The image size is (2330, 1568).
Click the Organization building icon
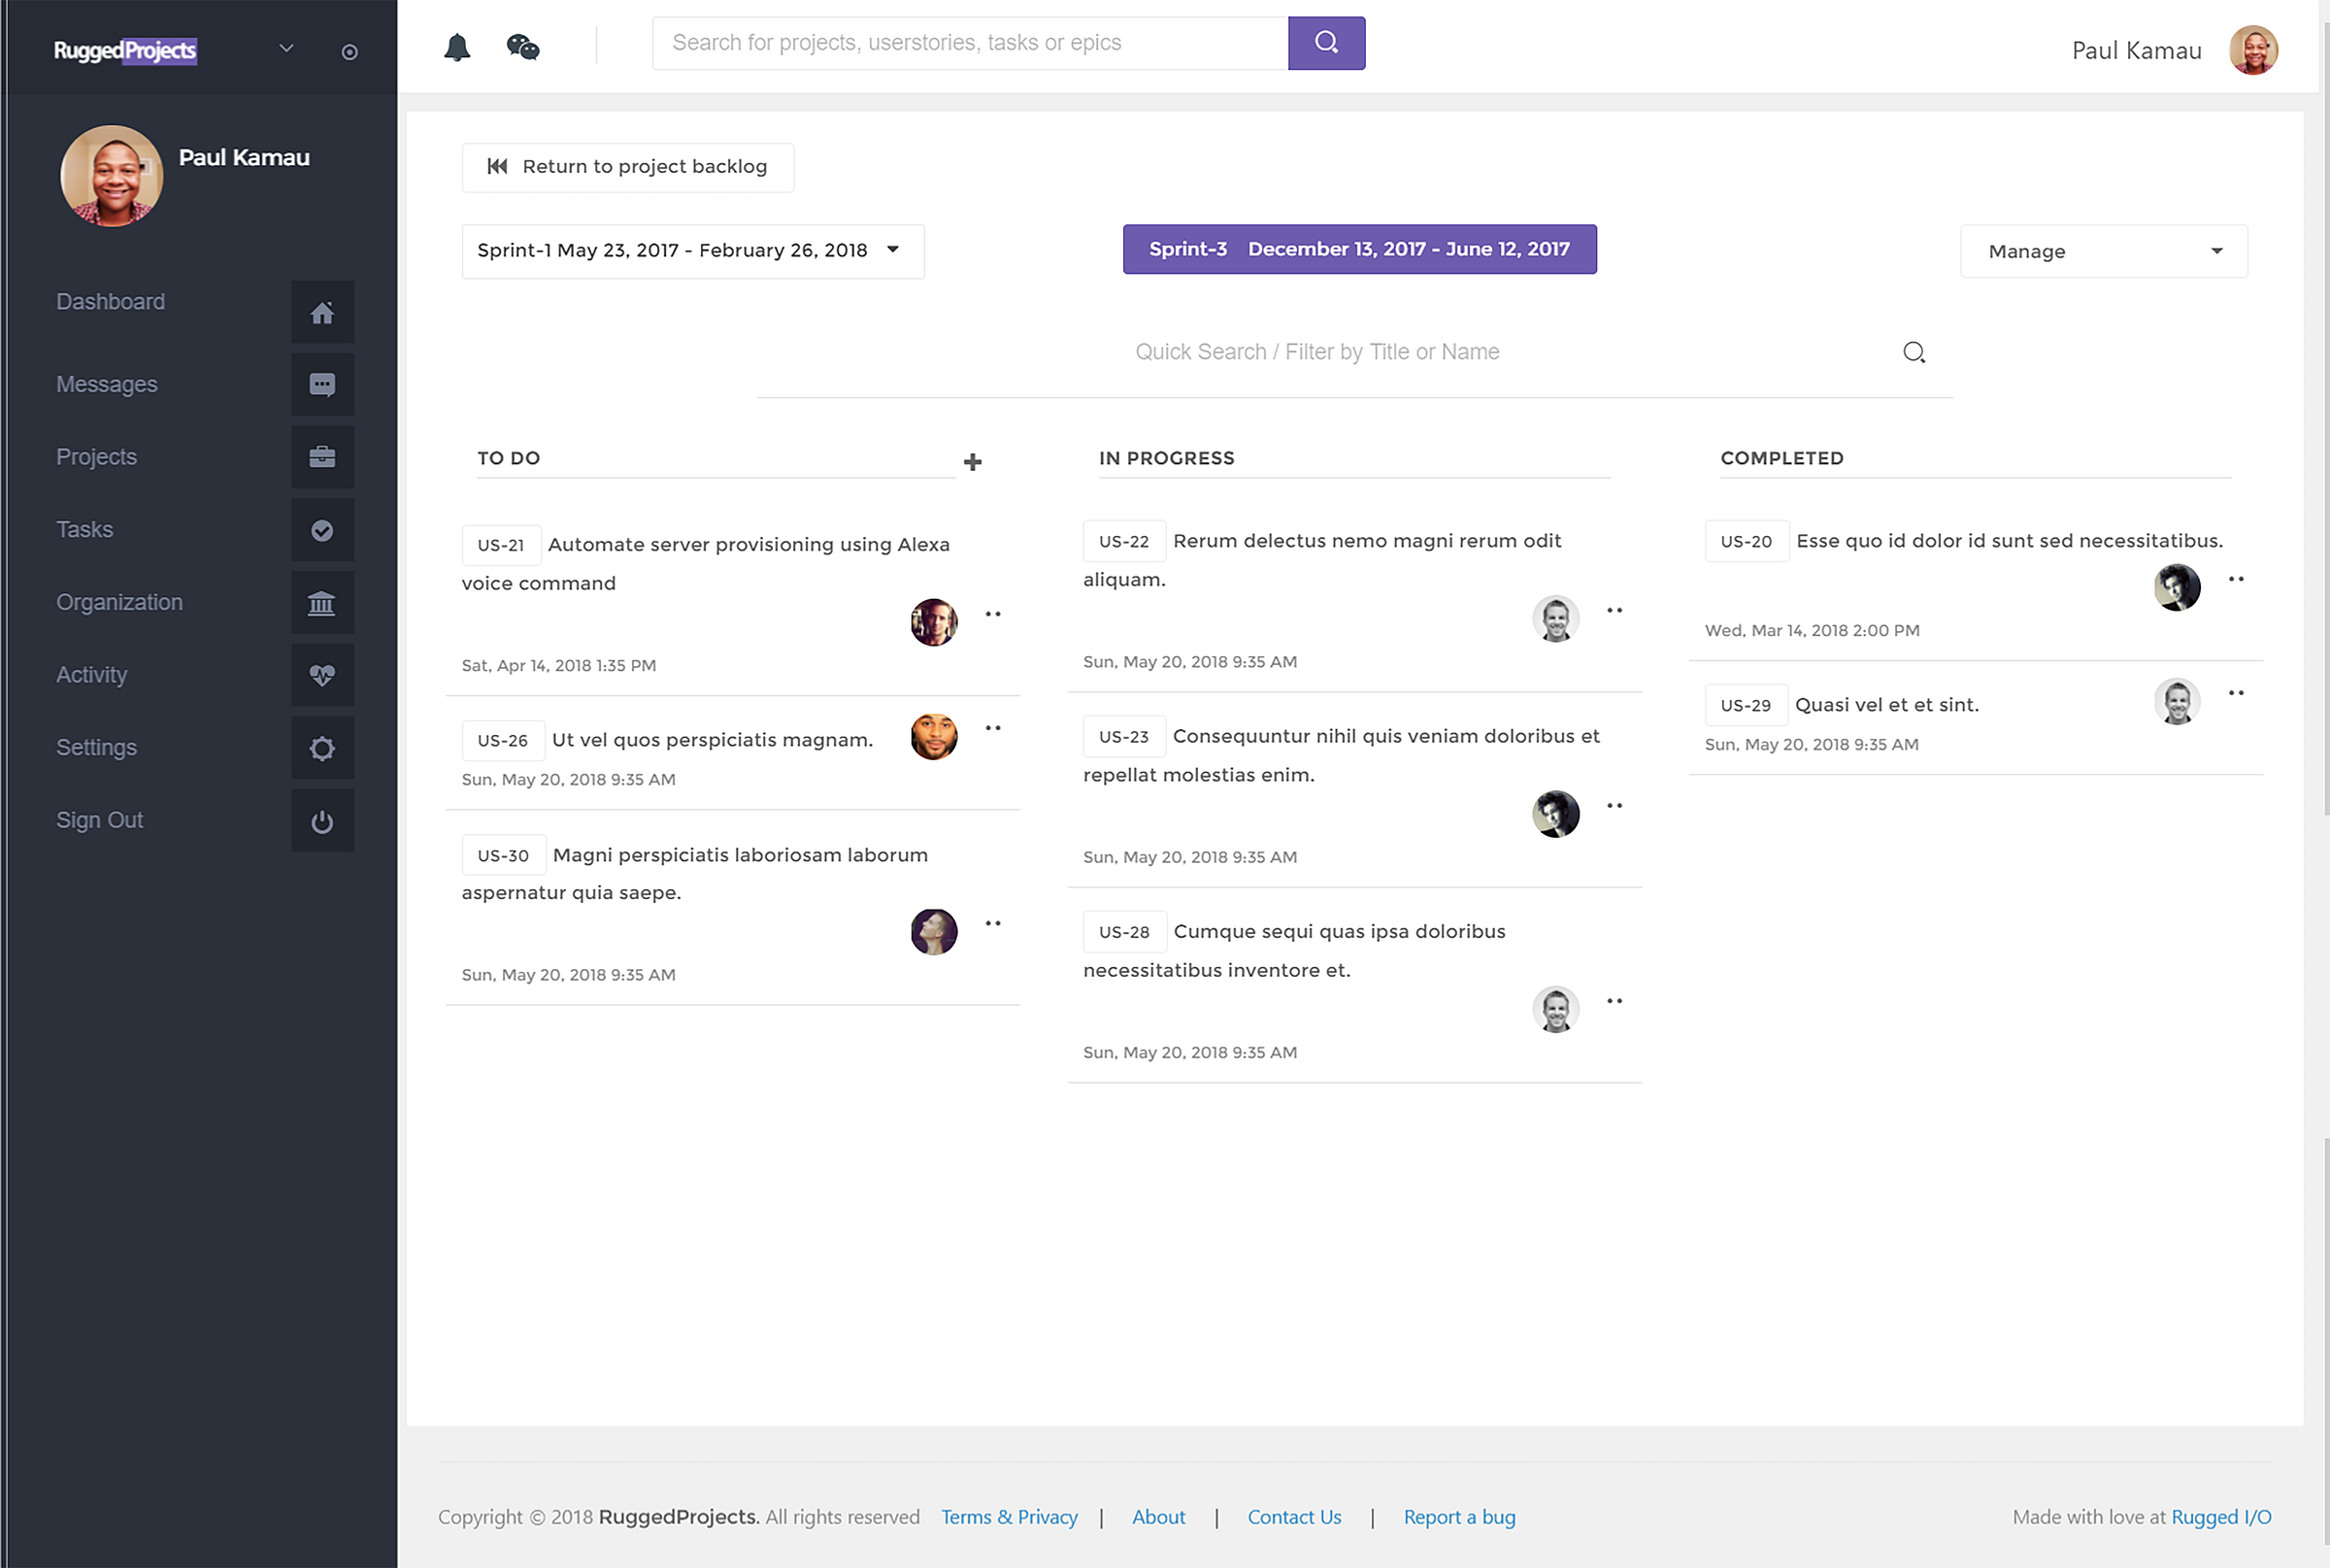(322, 604)
